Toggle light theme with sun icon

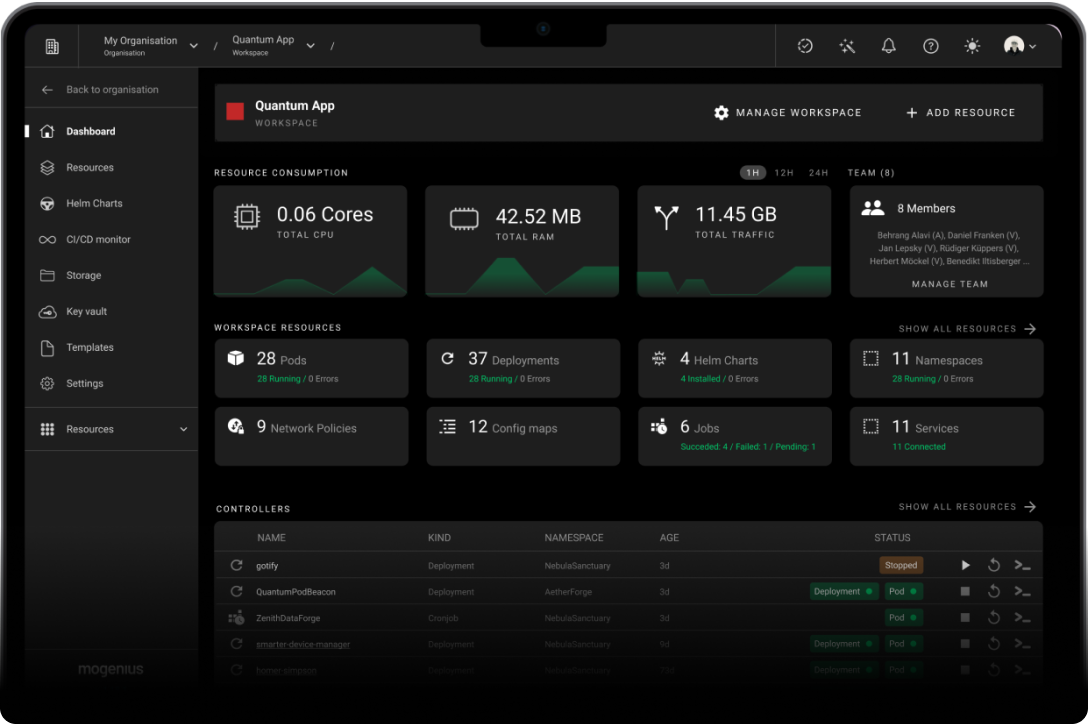[x=972, y=46]
